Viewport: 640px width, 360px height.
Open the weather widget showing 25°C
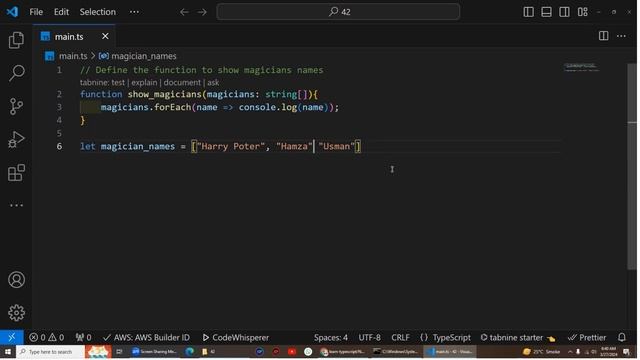(541, 352)
